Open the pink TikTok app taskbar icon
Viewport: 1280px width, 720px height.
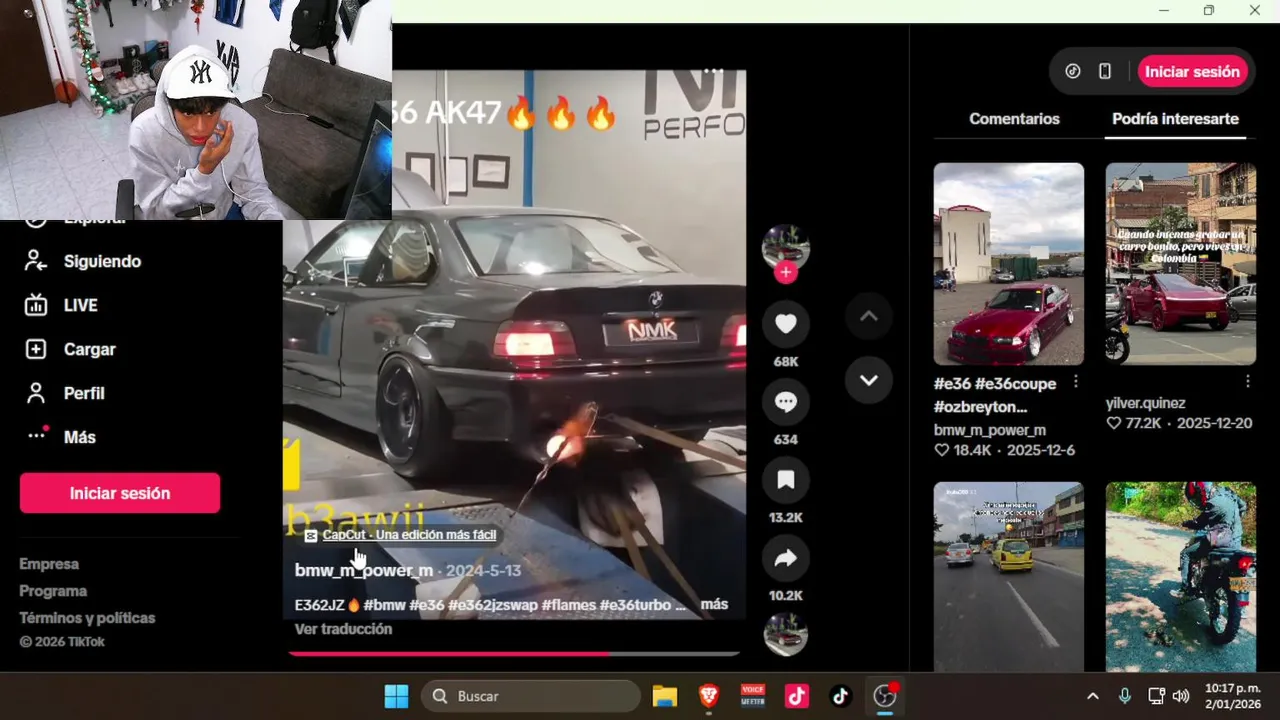[x=797, y=696]
